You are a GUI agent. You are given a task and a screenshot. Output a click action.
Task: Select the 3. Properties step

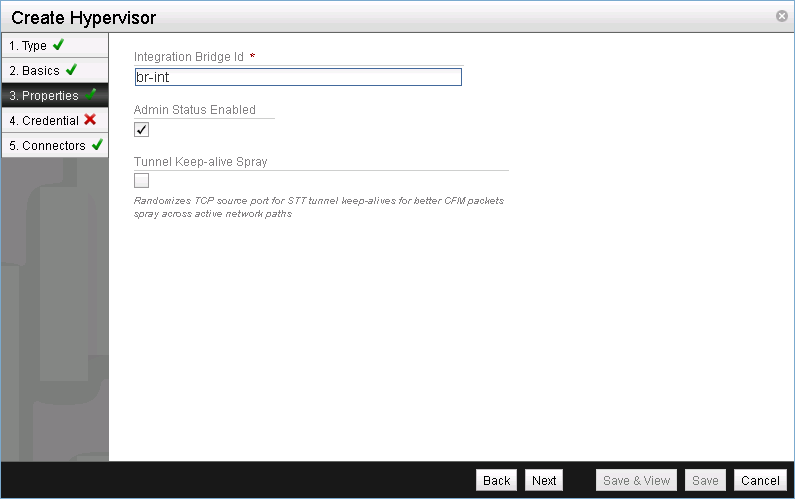tap(43, 96)
